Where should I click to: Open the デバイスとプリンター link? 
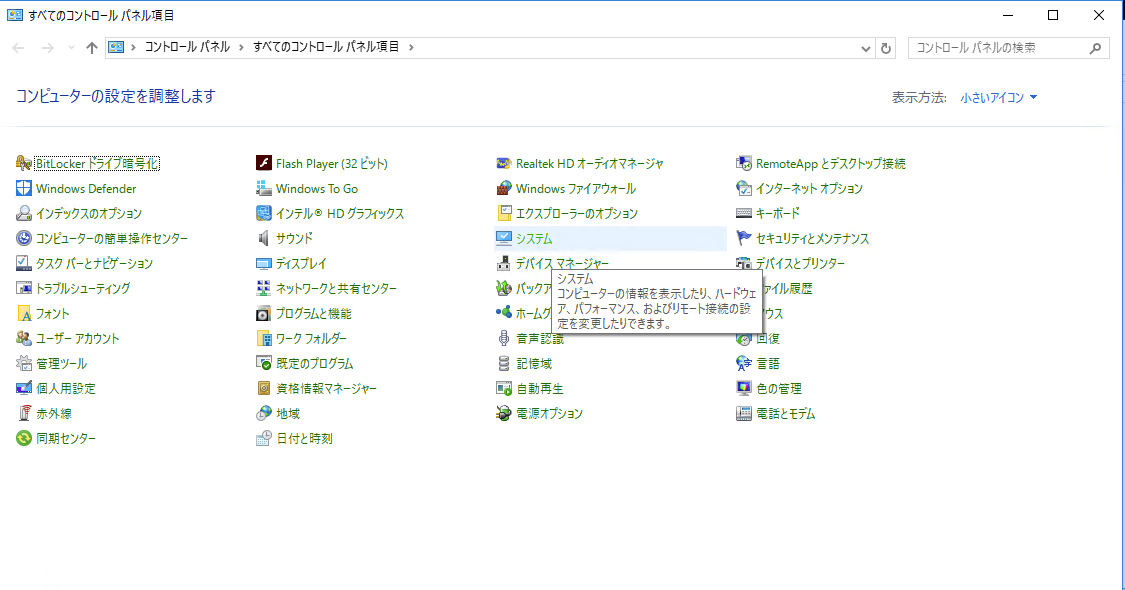pos(800,263)
